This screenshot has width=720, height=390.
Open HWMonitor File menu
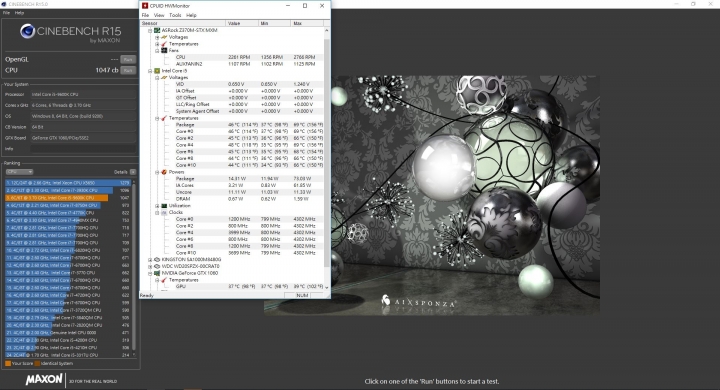[145, 15]
